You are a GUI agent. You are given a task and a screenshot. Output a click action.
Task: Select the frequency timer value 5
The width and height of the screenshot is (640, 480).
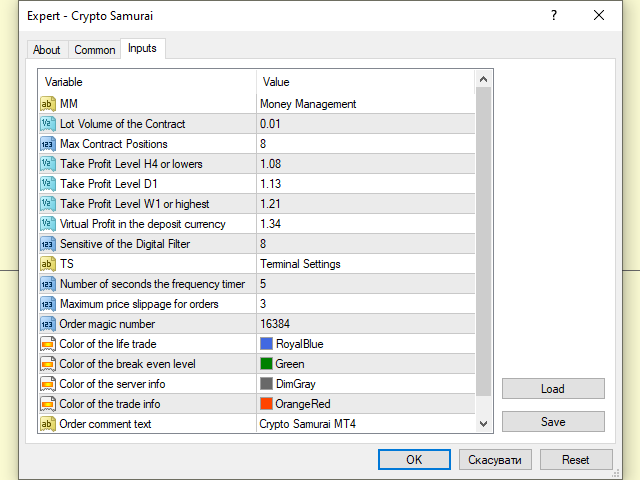click(x=263, y=284)
